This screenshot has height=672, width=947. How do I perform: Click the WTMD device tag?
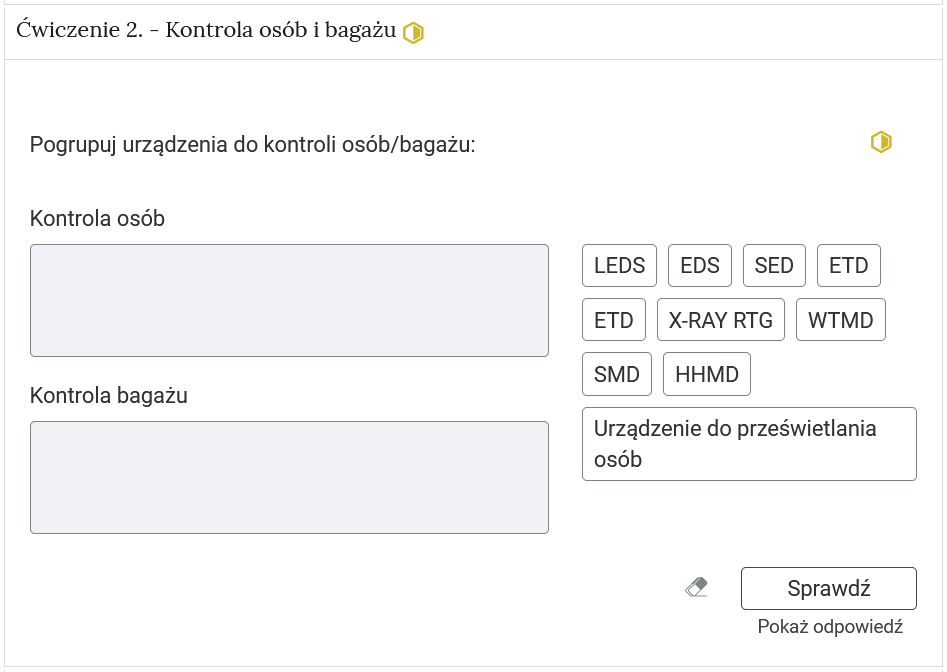coord(841,319)
